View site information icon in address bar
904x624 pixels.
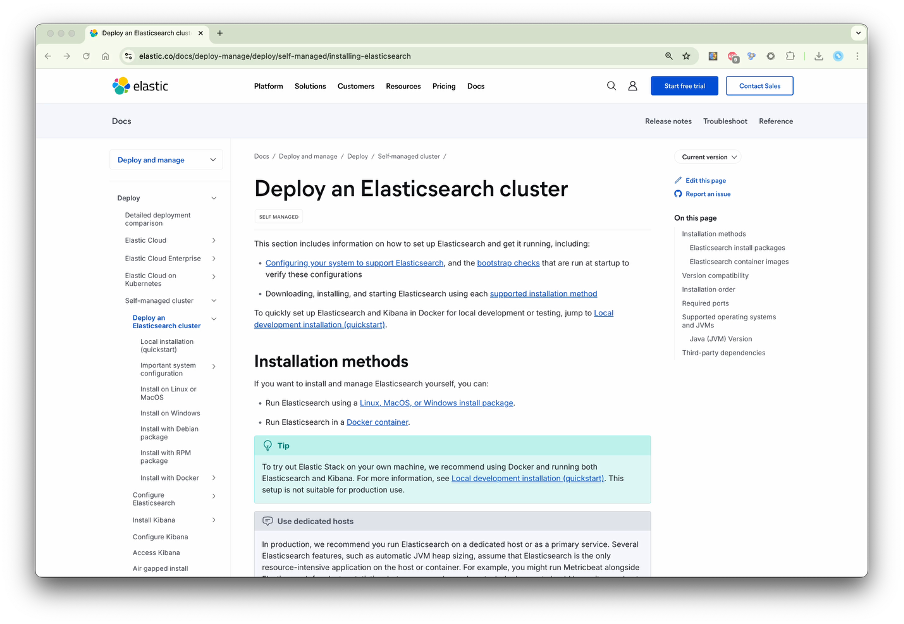[129, 56]
